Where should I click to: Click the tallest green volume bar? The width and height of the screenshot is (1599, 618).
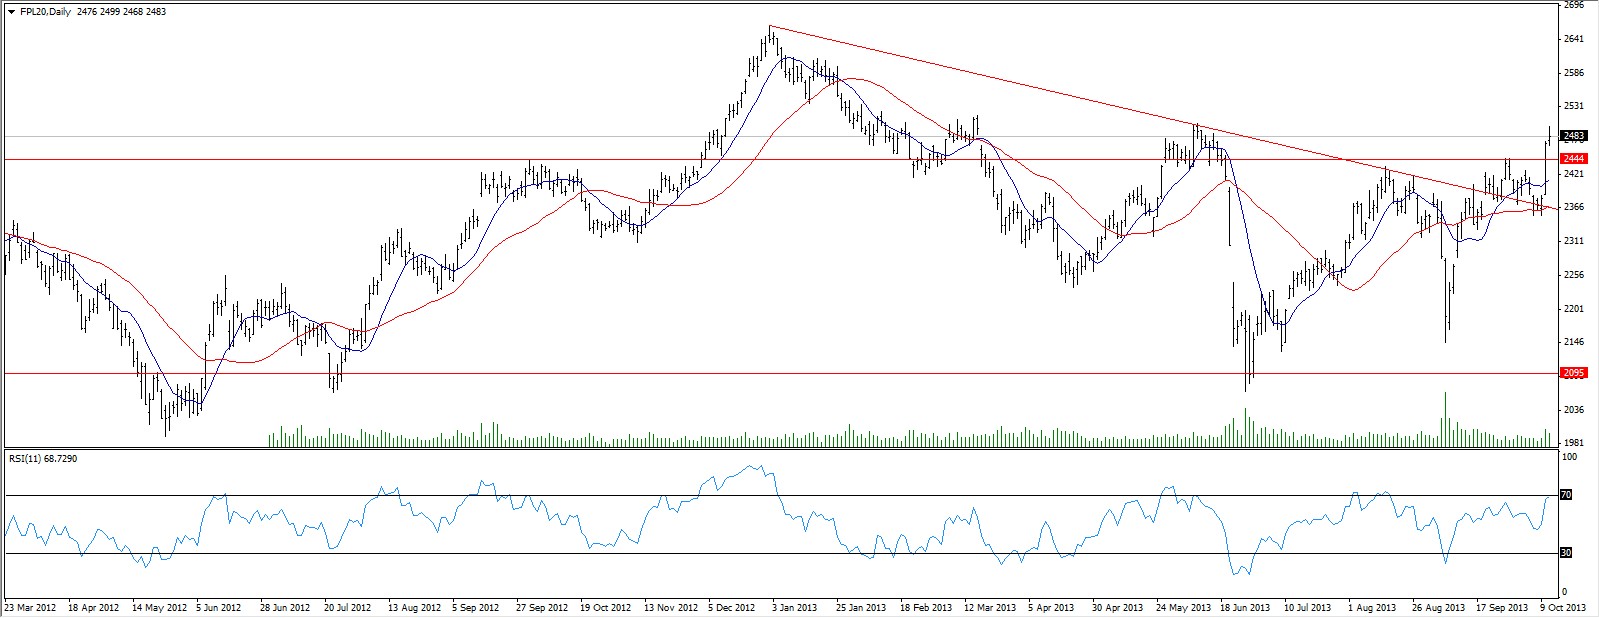pos(1445,418)
